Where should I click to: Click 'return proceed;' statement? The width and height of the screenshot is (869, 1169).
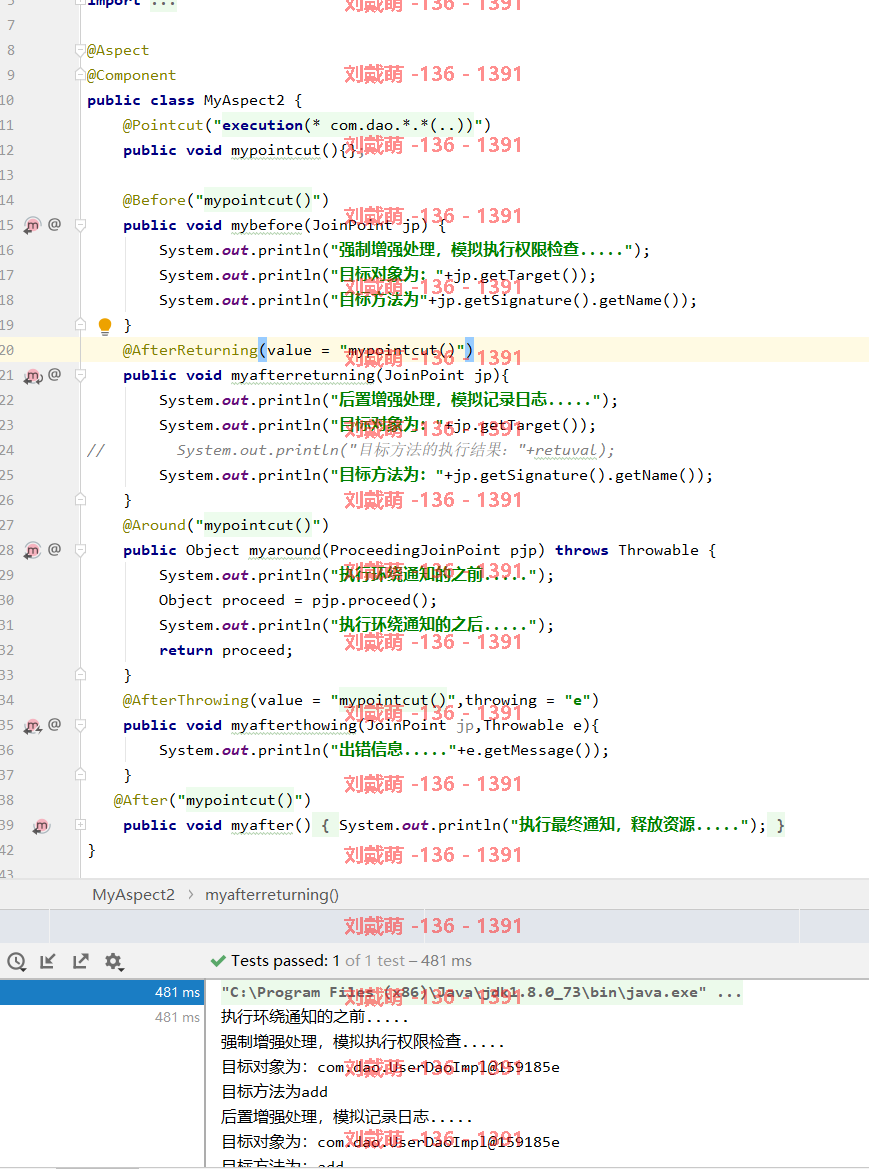[226, 651]
